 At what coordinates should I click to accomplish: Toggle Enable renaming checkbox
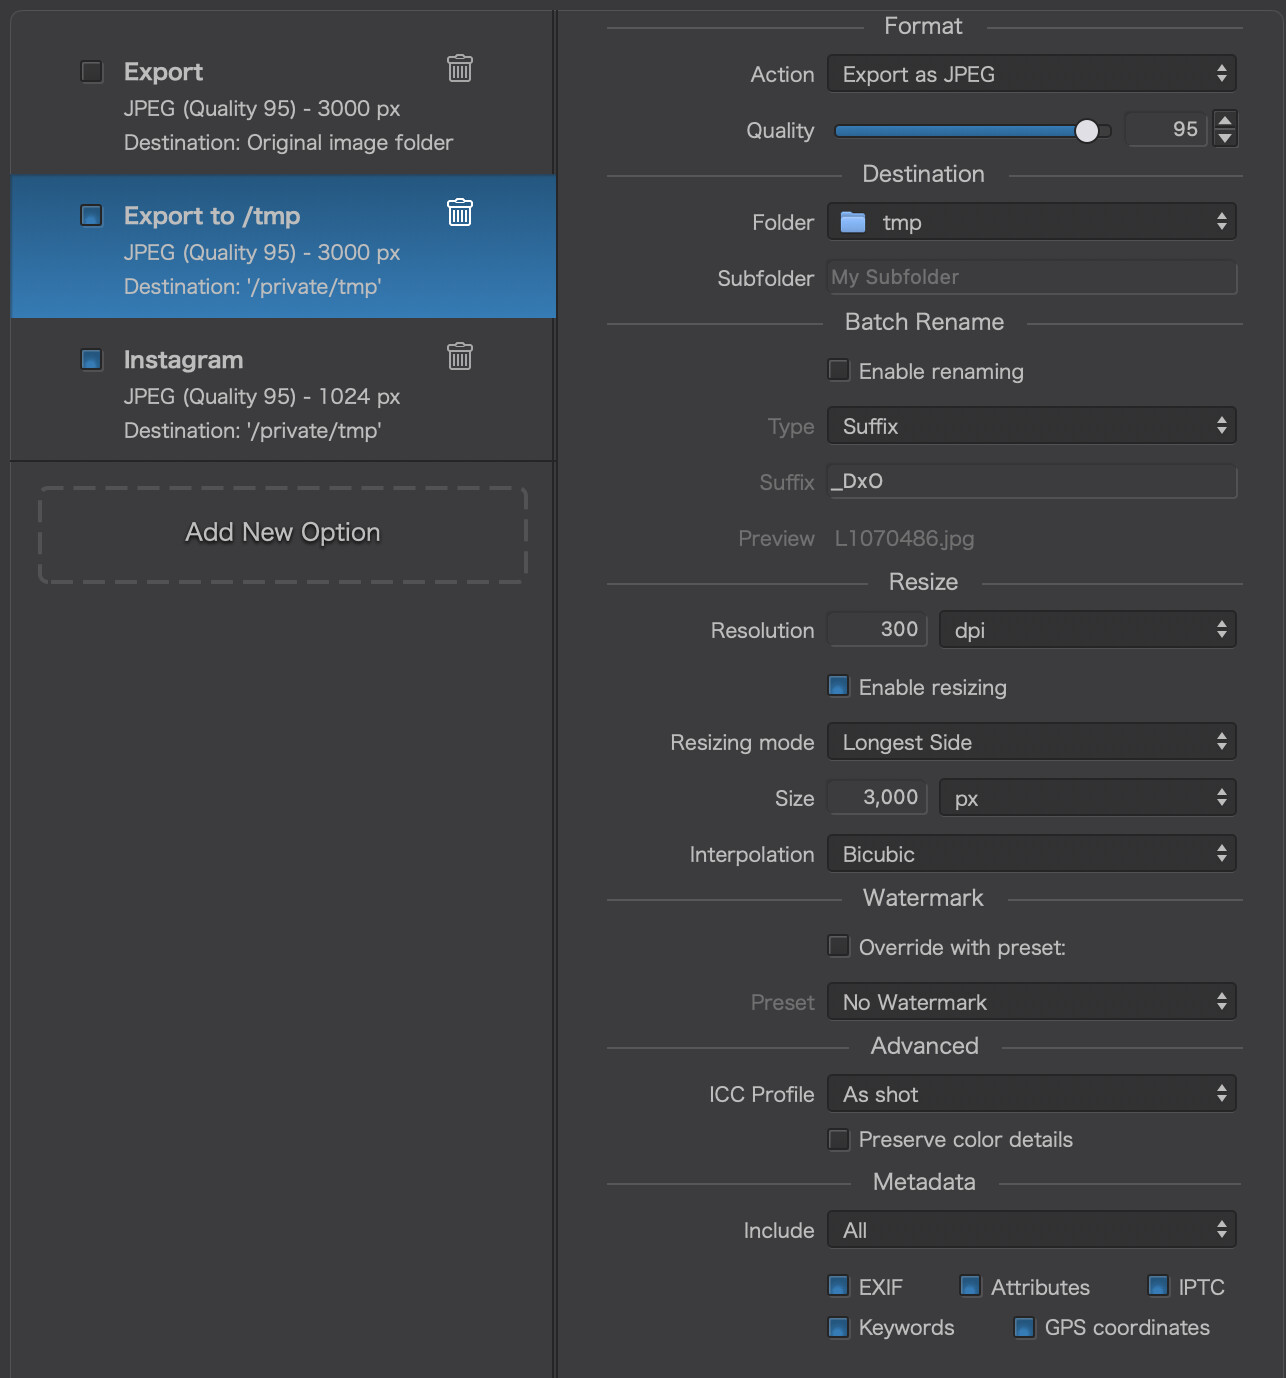pyautogui.click(x=839, y=371)
